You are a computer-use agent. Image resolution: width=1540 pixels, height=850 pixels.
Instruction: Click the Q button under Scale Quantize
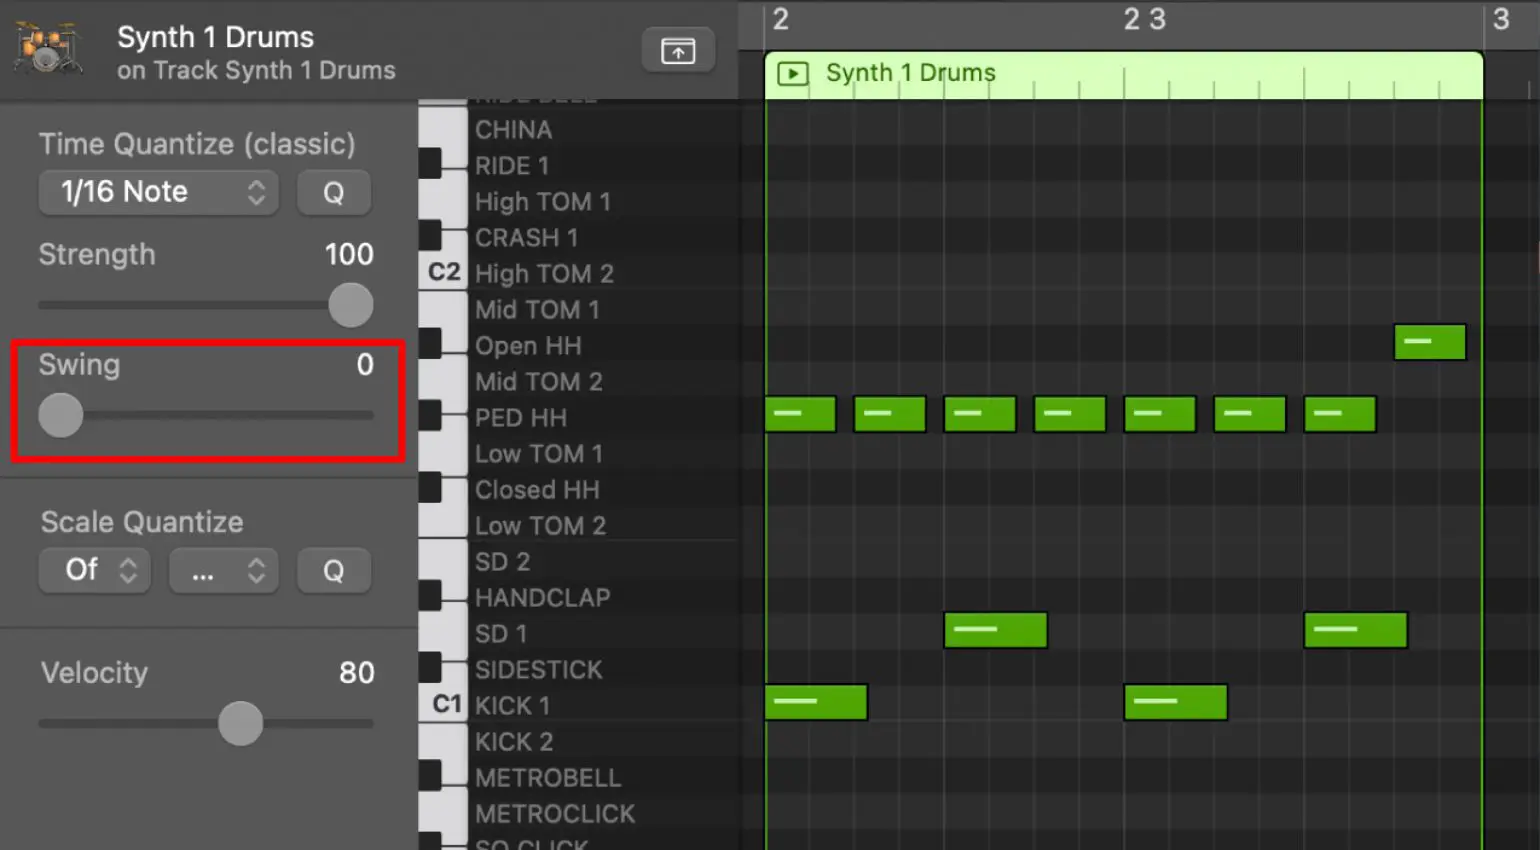(334, 570)
